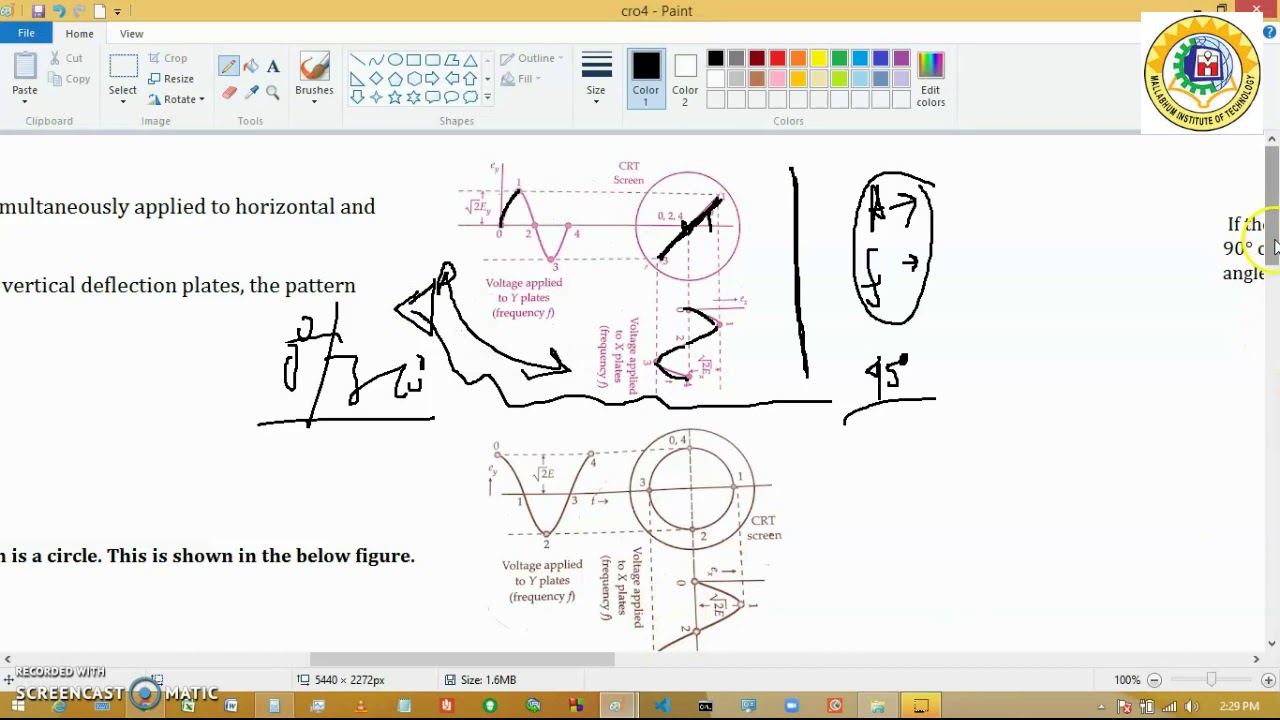
Task: Click the Windows Start button
Action: point(18,706)
